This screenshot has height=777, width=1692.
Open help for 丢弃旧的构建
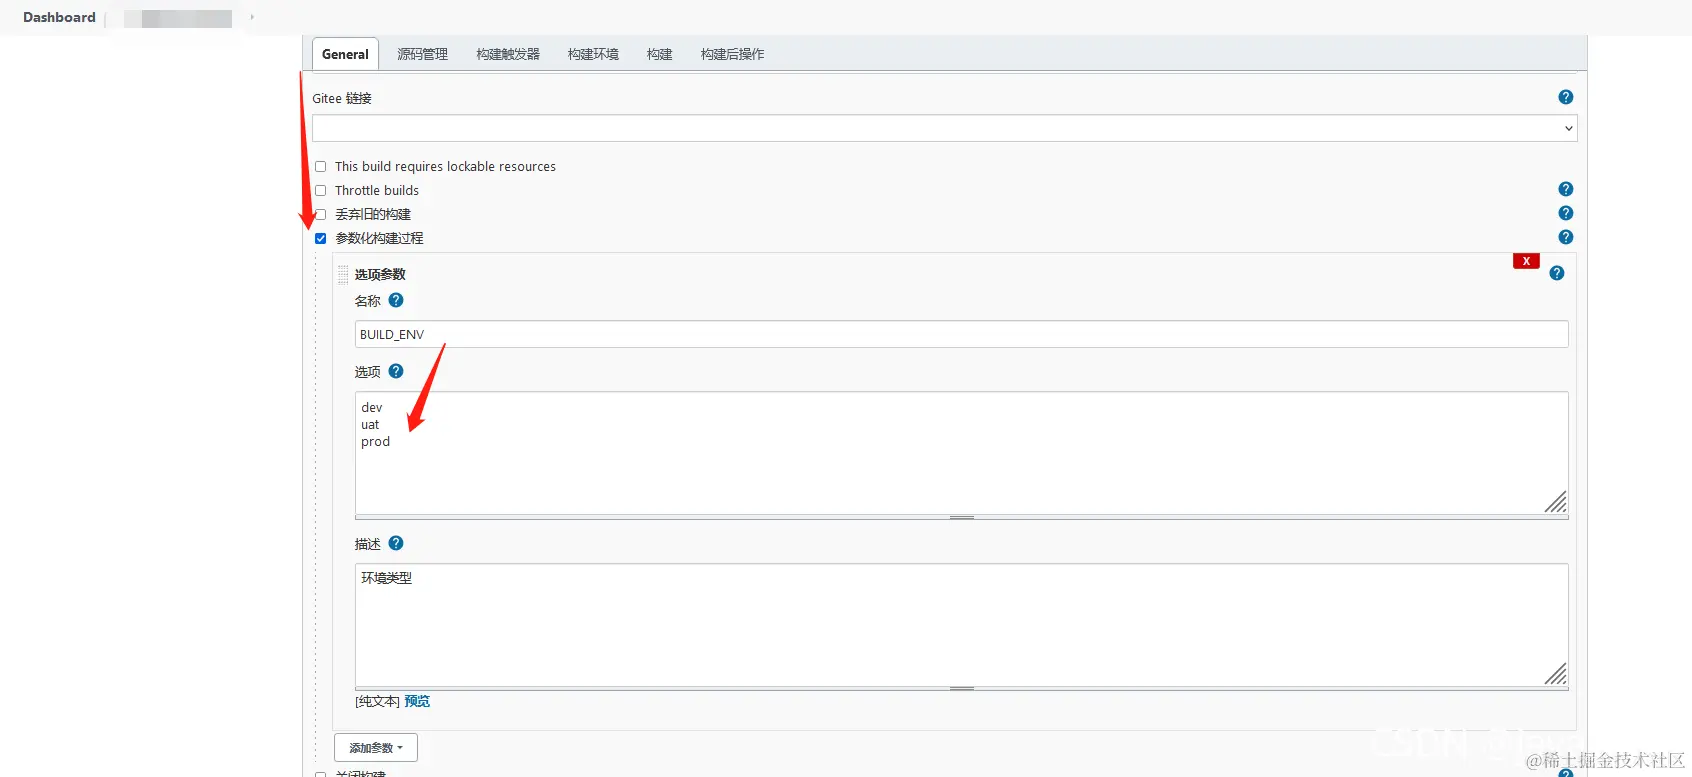pyautogui.click(x=1566, y=213)
